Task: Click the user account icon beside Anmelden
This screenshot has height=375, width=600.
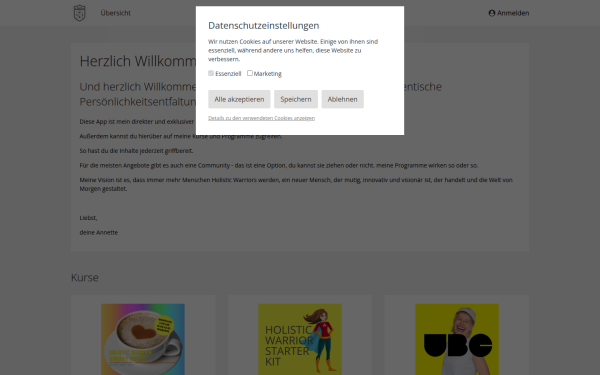Action: click(x=492, y=13)
